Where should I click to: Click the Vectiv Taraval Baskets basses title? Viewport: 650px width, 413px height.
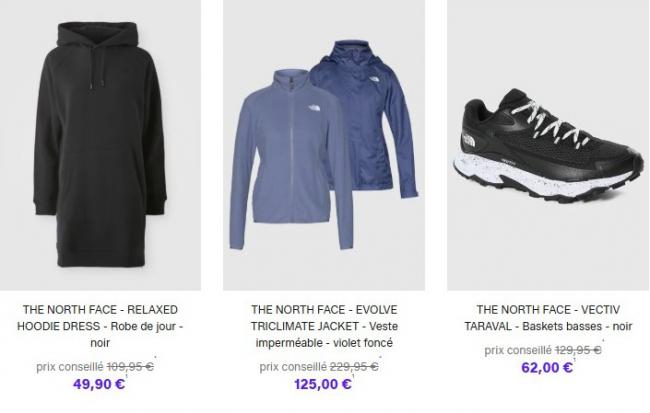pyautogui.click(x=548, y=318)
